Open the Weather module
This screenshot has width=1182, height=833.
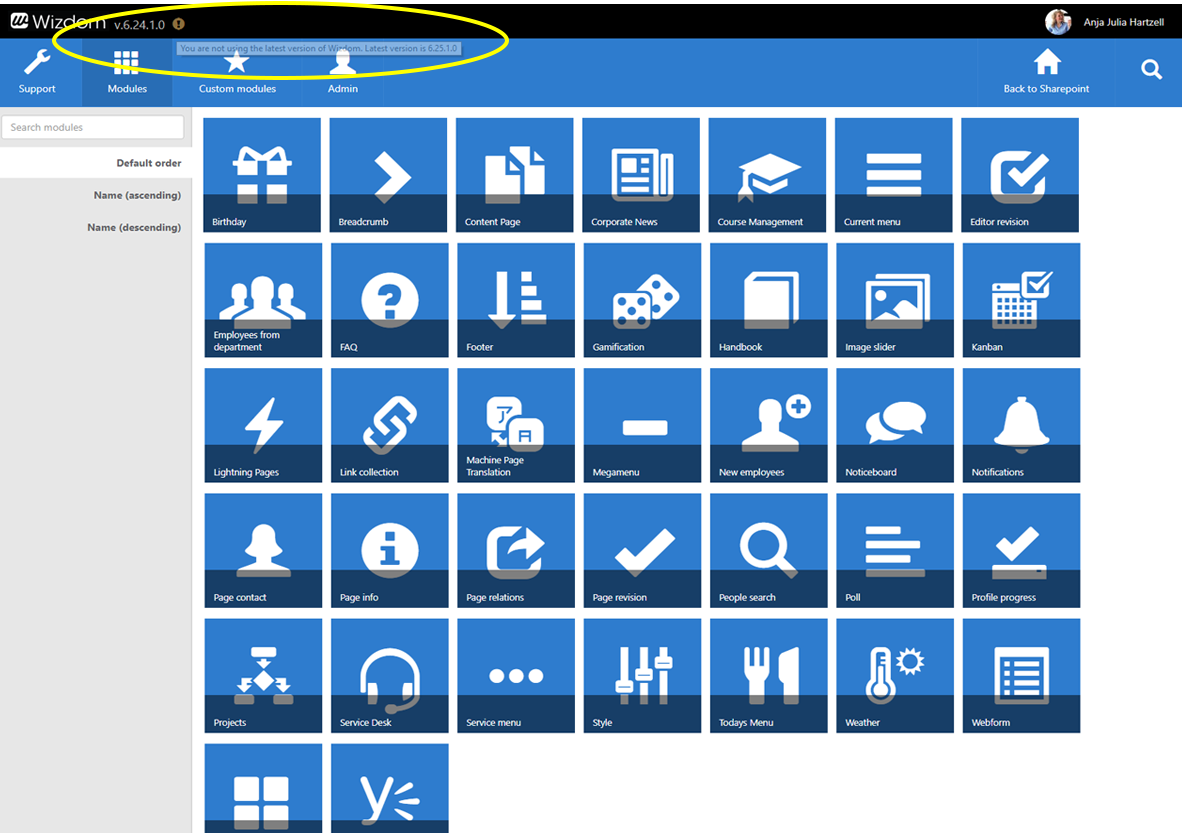click(894, 675)
